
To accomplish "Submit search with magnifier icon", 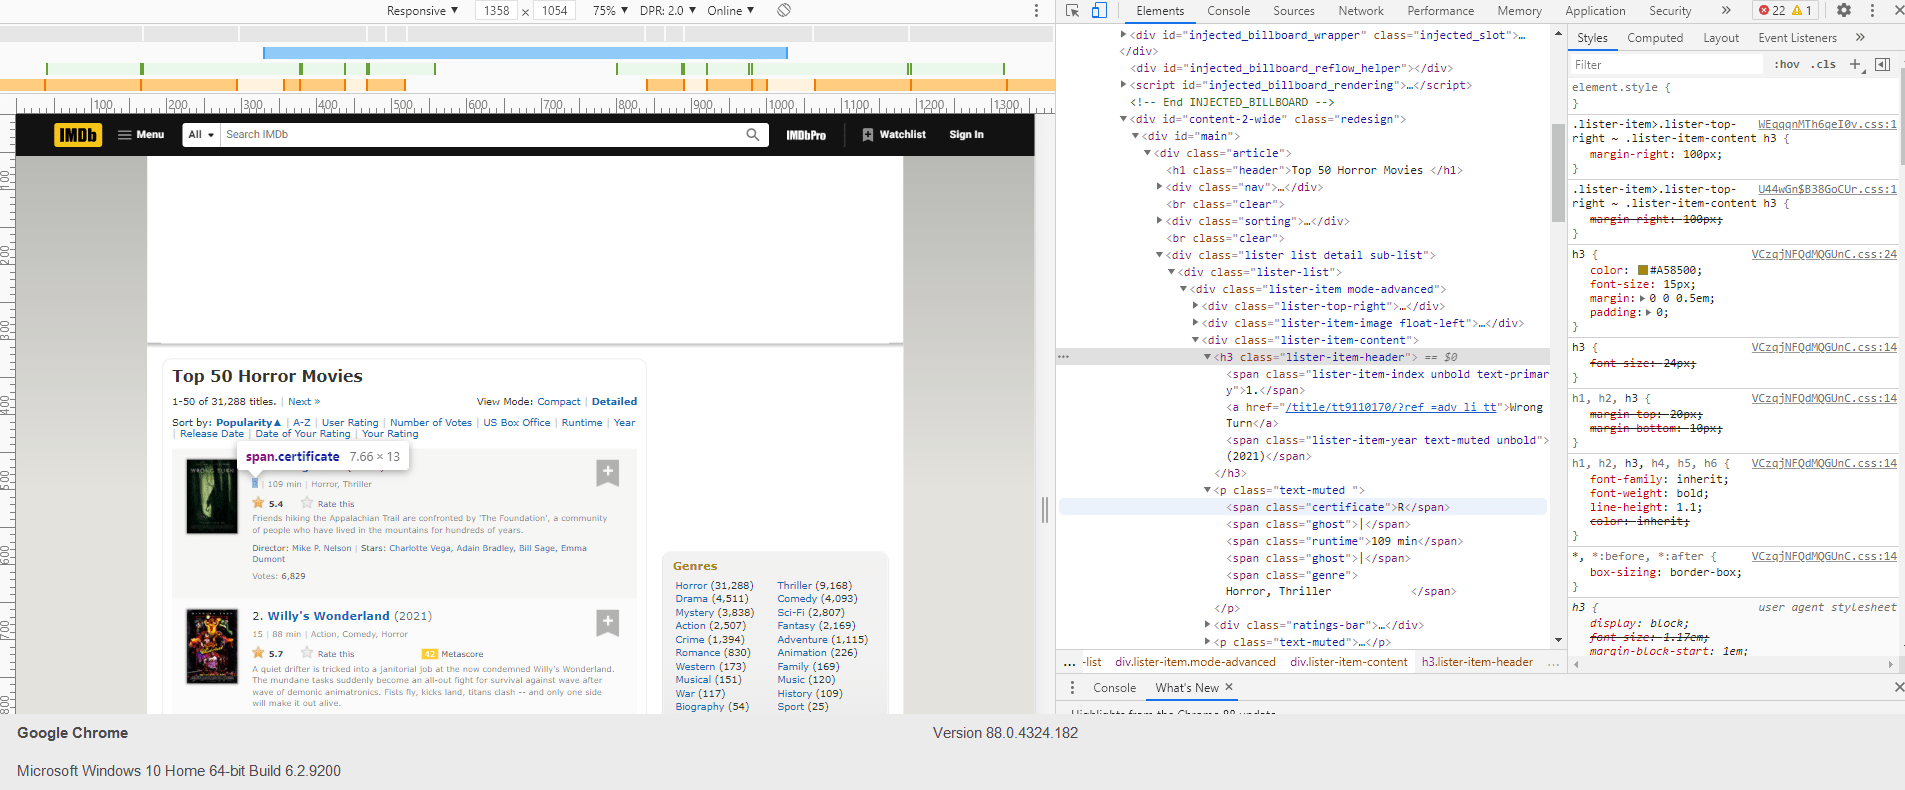I will tap(753, 135).
